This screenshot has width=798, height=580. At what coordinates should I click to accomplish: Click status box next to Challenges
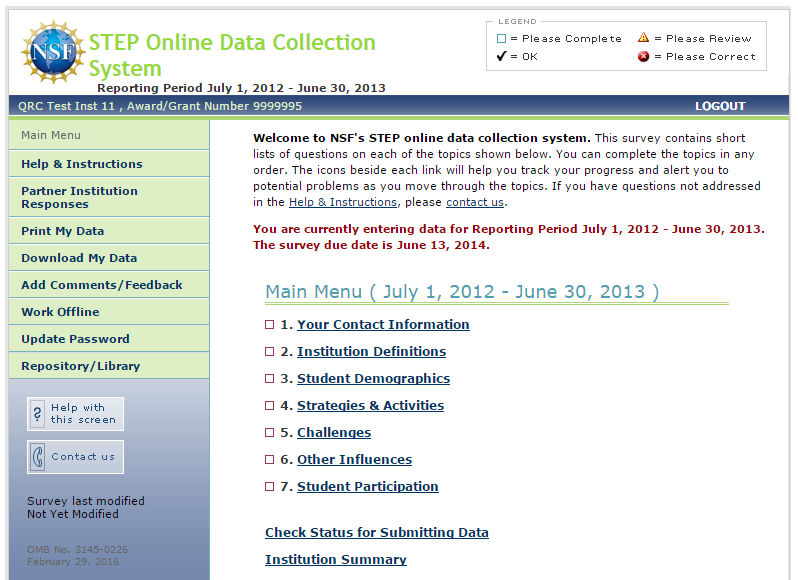click(270, 432)
